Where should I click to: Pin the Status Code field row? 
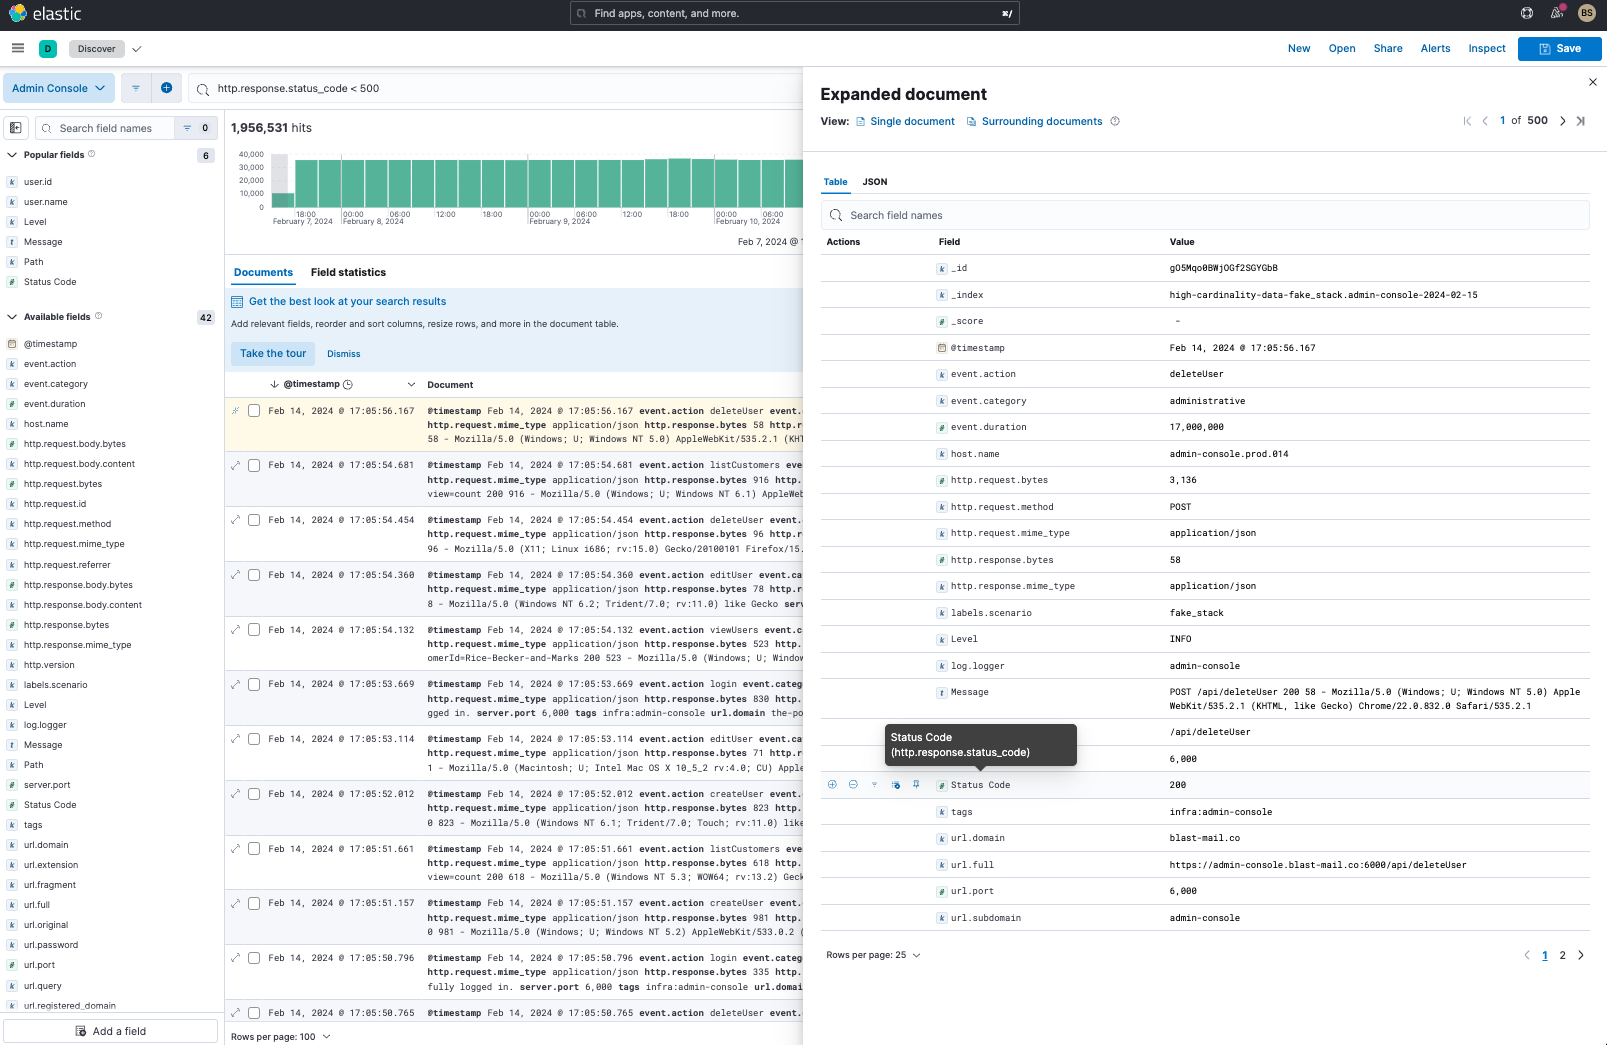[916, 785]
